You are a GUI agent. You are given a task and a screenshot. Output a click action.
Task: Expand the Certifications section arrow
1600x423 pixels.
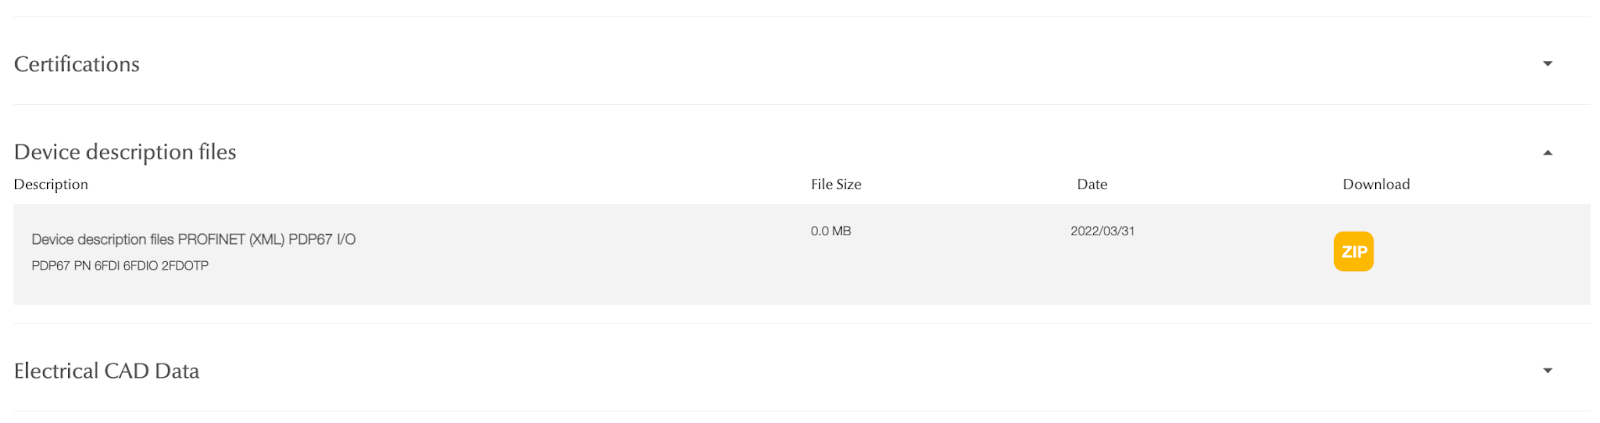coord(1547,64)
